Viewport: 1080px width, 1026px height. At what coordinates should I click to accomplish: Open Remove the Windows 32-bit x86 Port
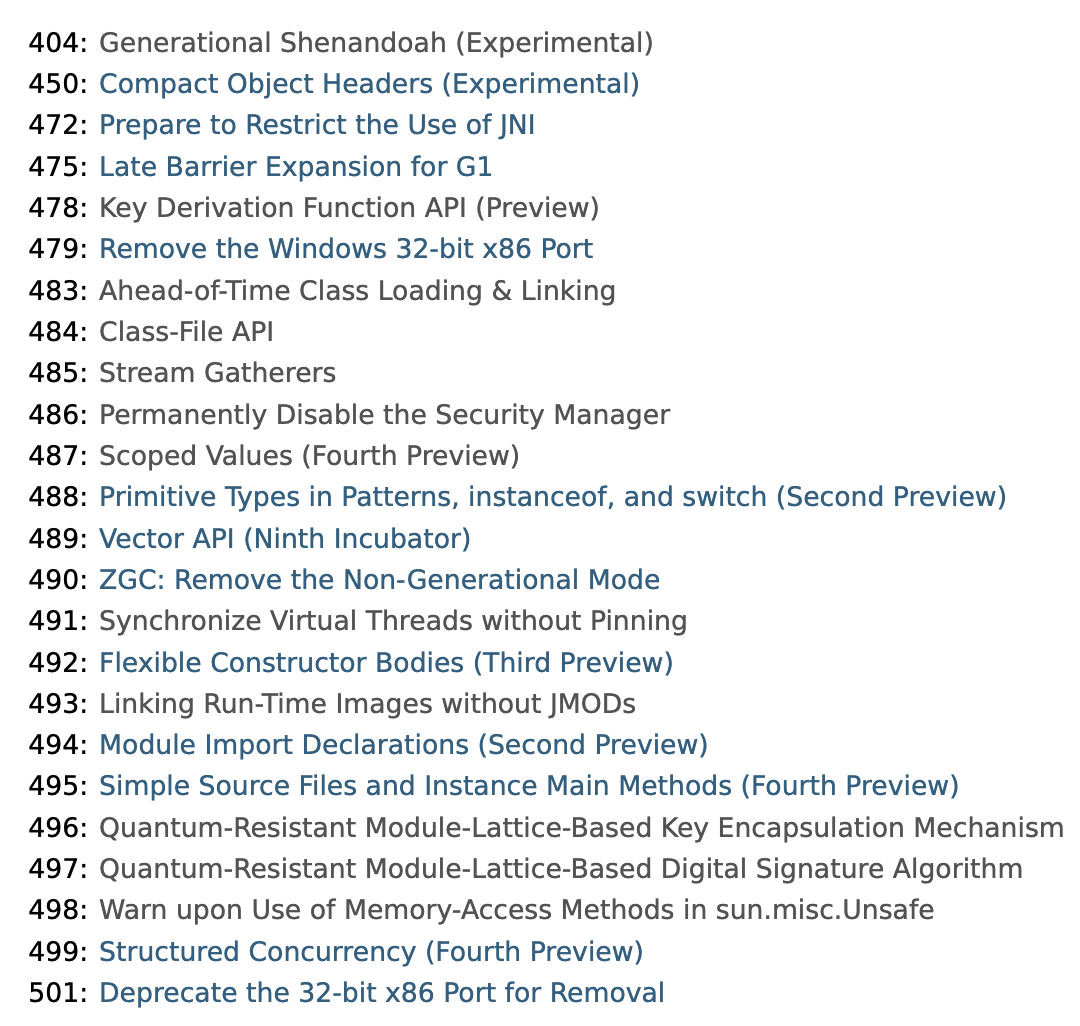346,249
